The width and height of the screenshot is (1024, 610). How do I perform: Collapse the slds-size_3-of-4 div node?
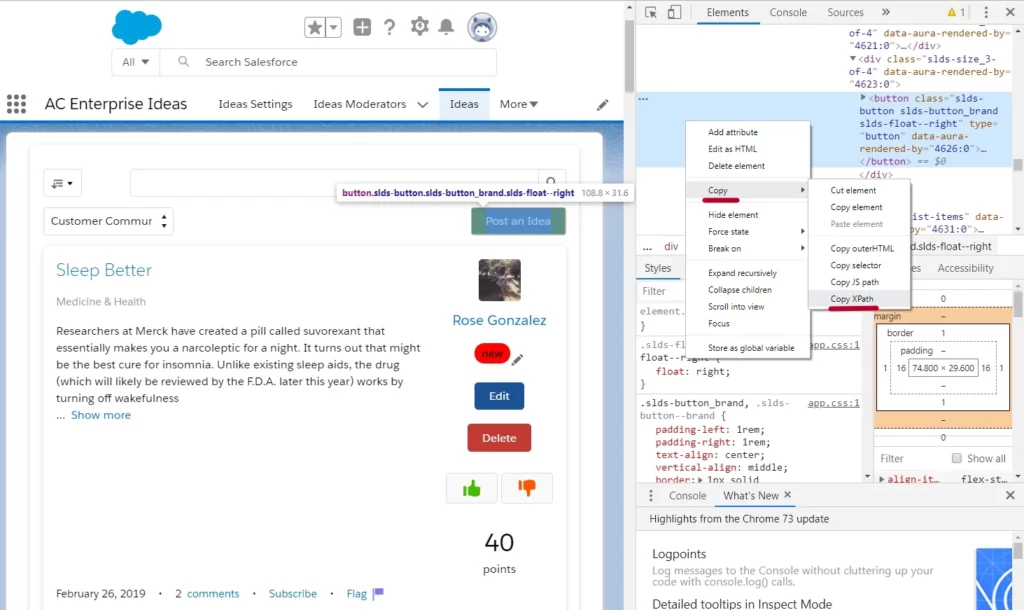(853, 59)
